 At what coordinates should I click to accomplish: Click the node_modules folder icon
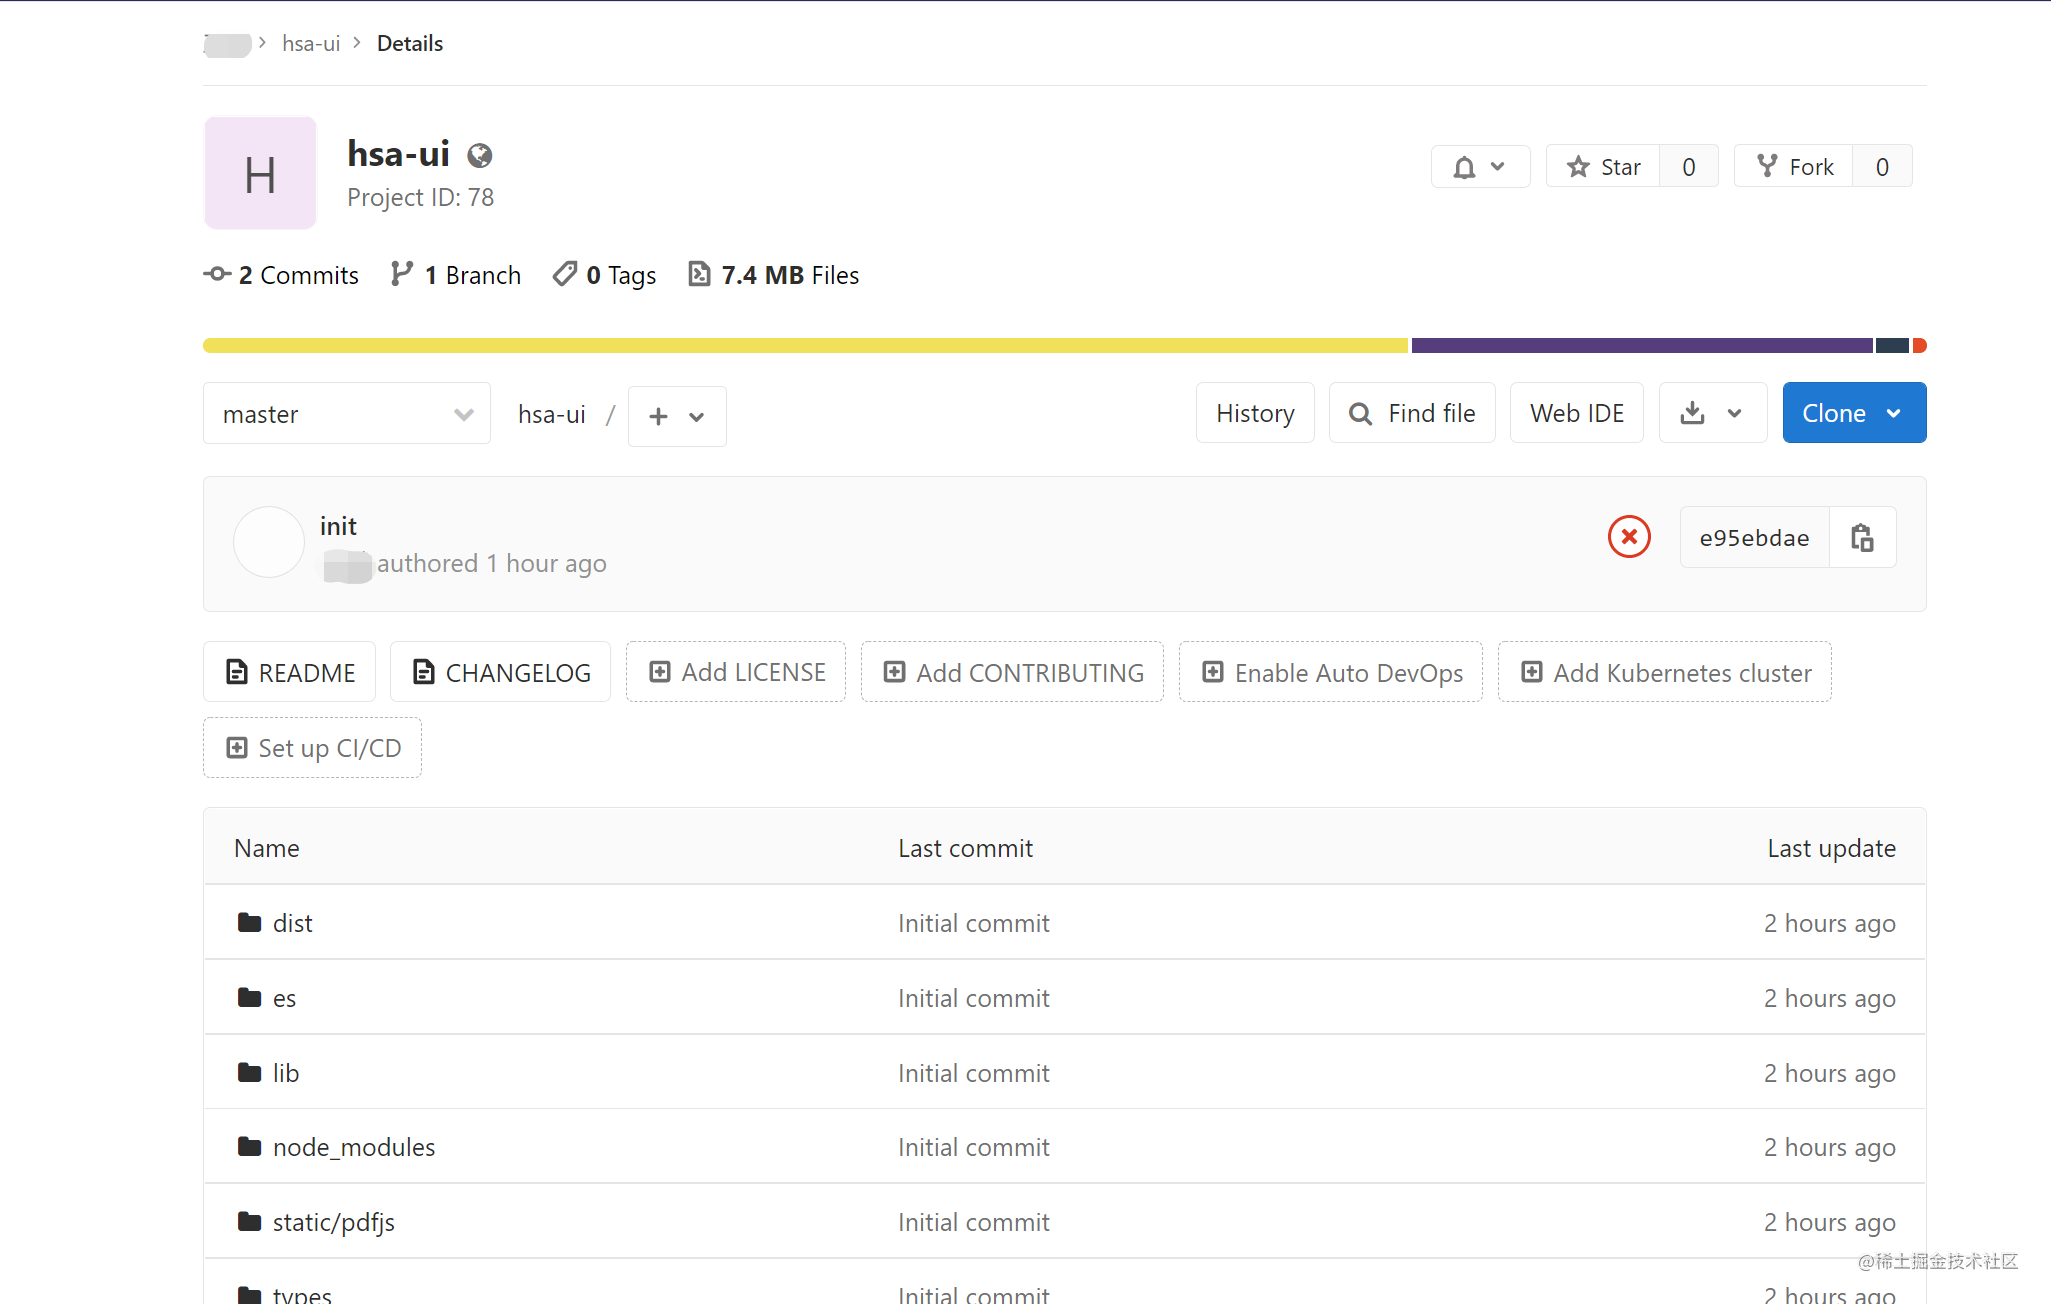[250, 1146]
